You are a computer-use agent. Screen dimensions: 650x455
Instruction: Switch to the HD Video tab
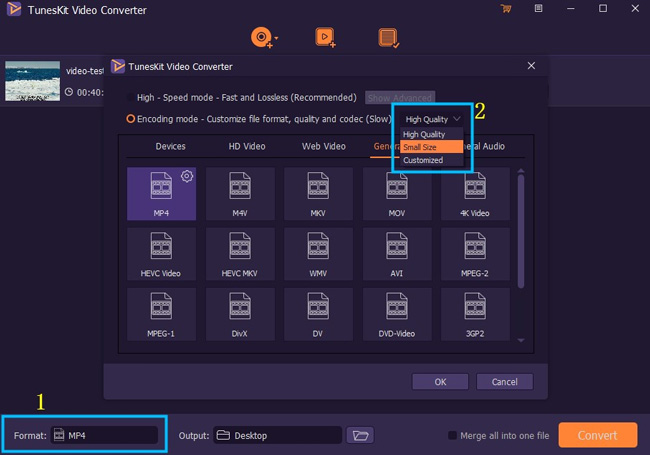point(247,146)
